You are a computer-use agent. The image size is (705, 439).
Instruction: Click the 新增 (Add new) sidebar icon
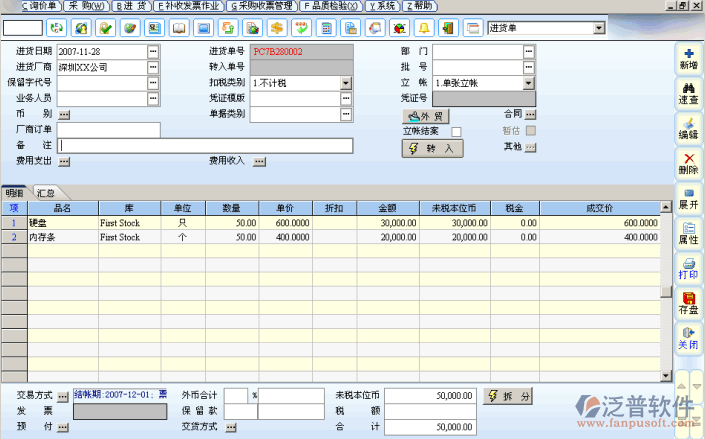coord(688,57)
